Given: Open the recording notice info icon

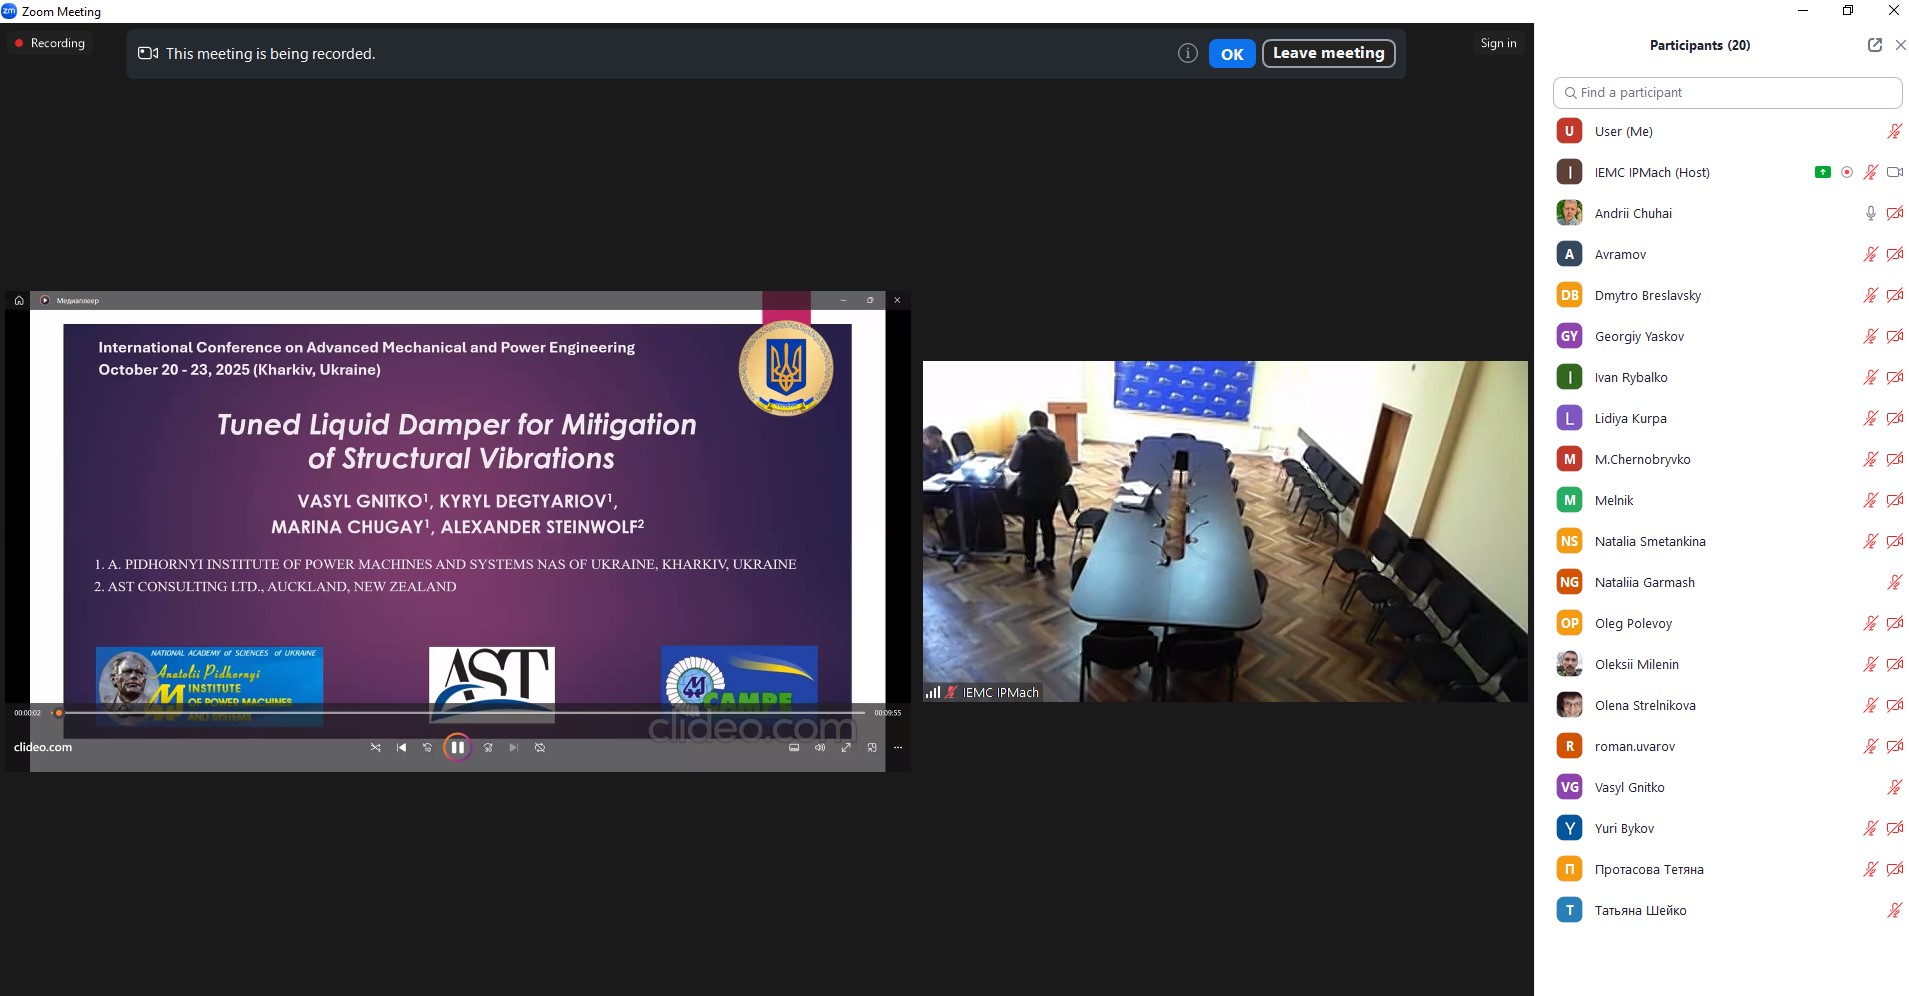Looking at the screenshot, I should pyautogui.click(x=1187, y=53).
